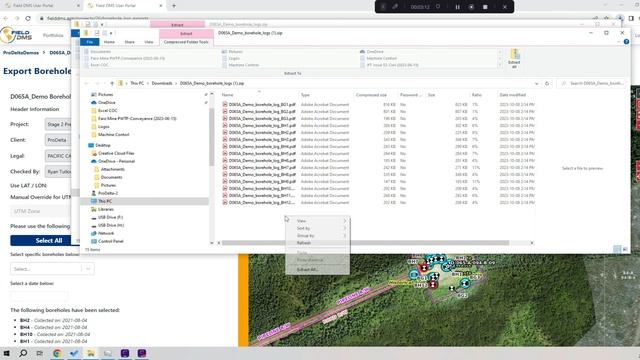Open Attachments folder under OneDrive
The image size is (640, 360).
[113, 169]
